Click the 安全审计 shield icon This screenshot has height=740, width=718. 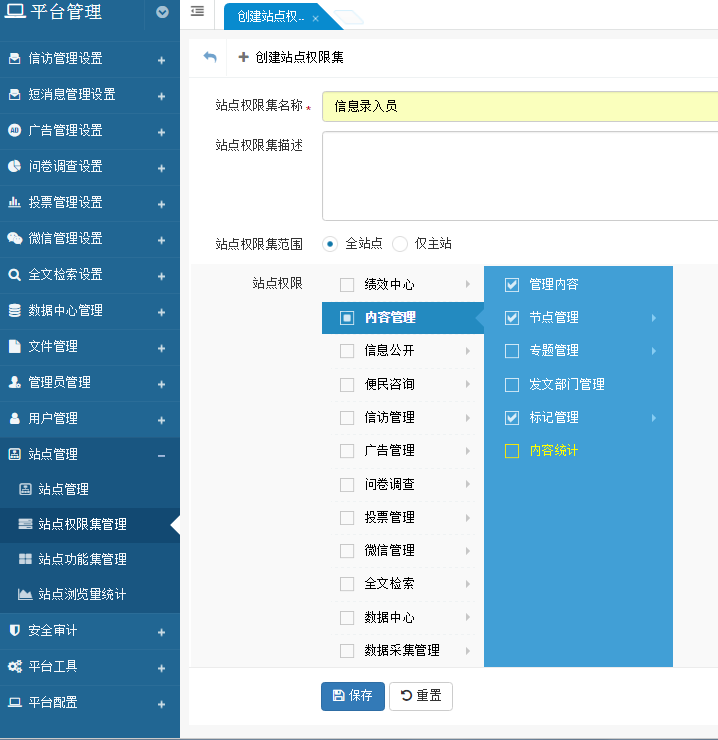[x=14, y=631]
